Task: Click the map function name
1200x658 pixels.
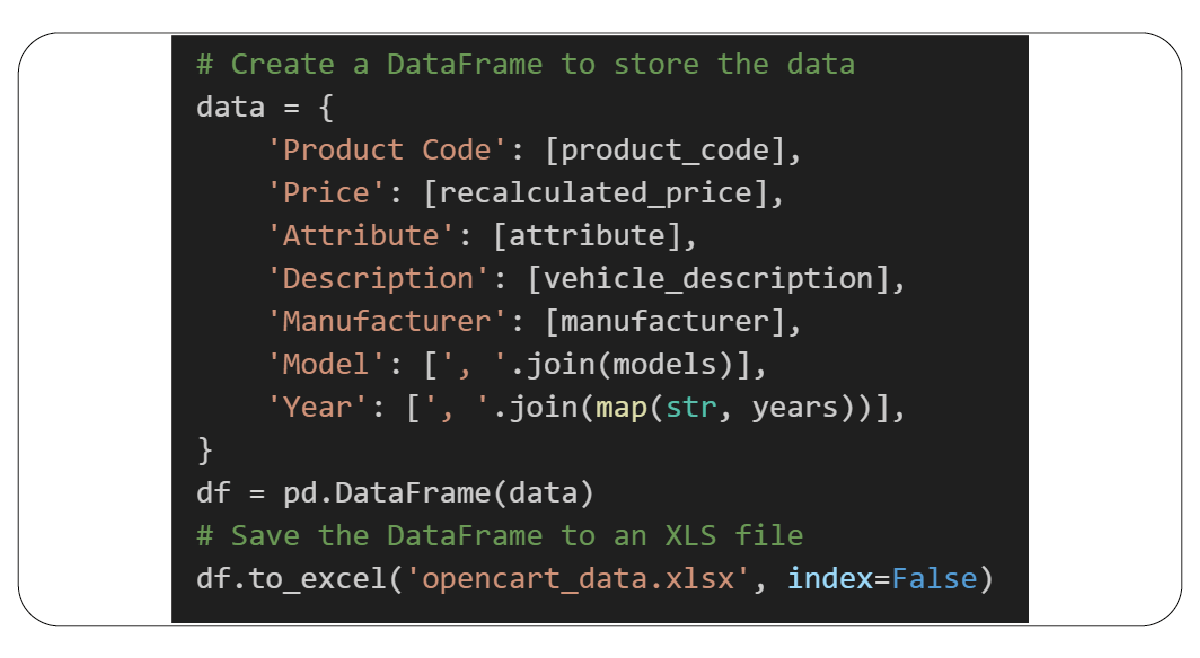Action: (622, 408)
